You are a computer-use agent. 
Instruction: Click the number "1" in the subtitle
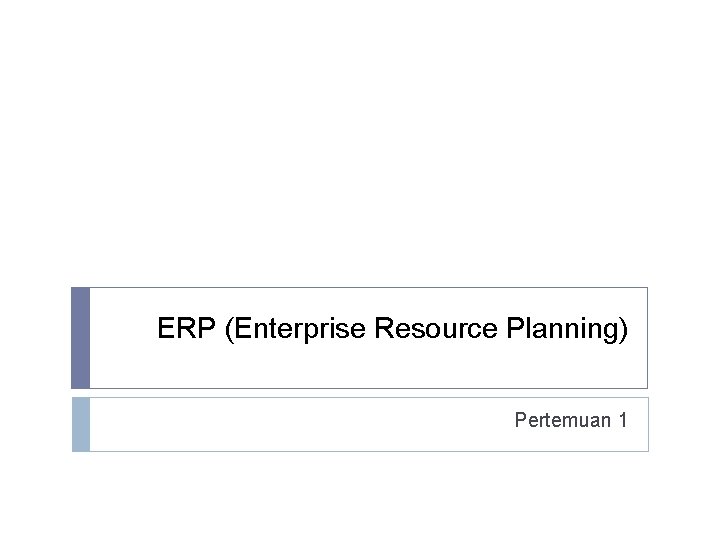(x=623, y=420)
